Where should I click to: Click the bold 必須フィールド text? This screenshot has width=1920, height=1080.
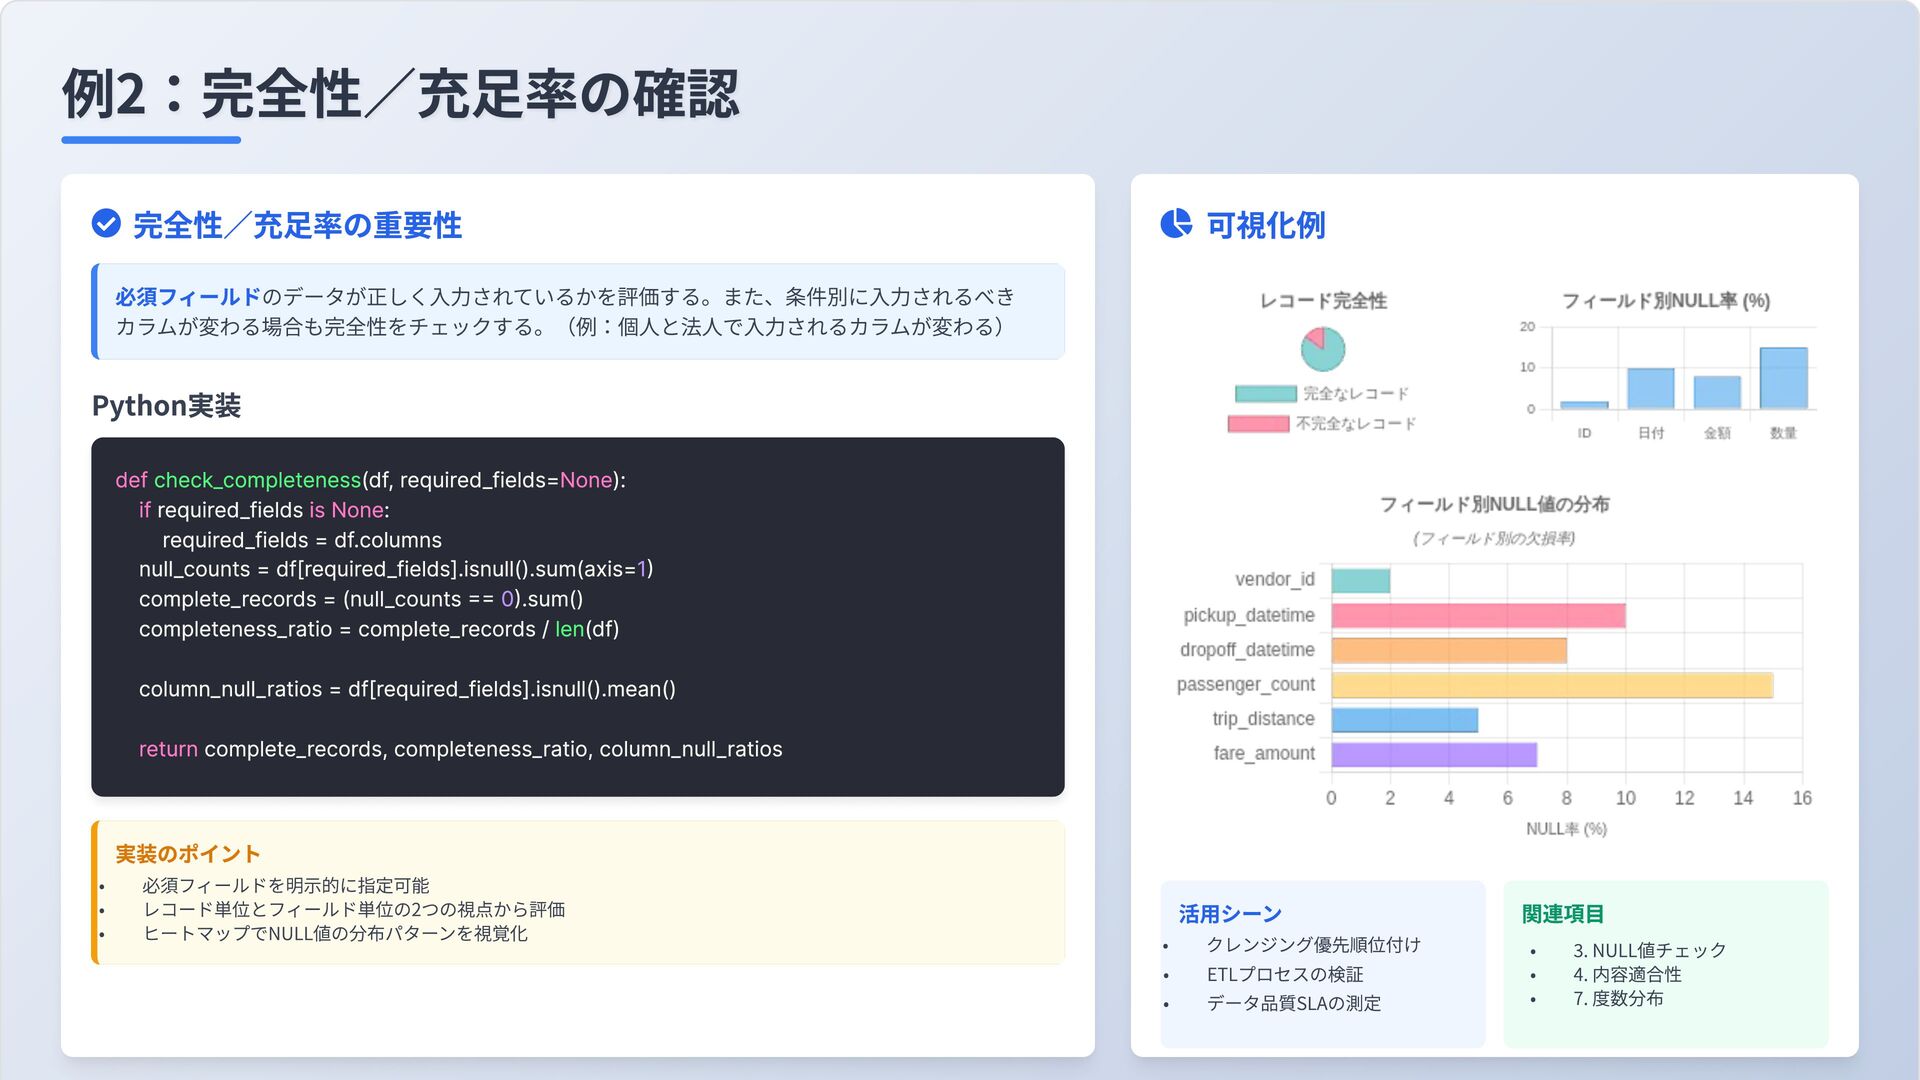(188, 297)
